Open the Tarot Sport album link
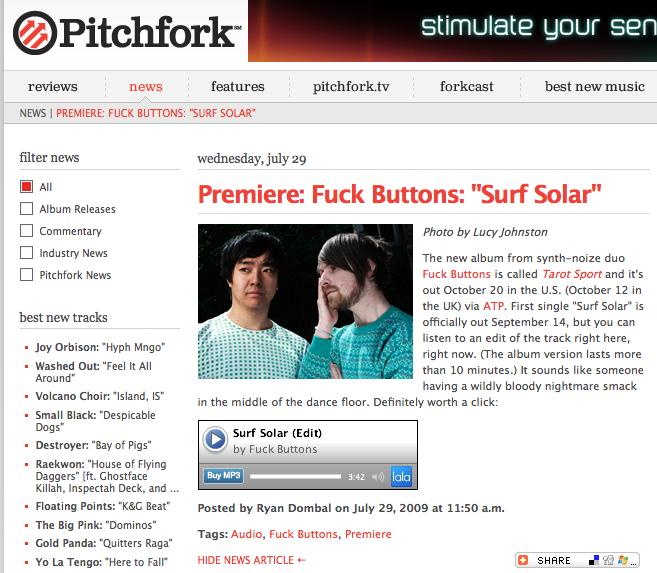The width and height of the screenshot is (657, 573). pyautogui.click(x=572, y=274)
